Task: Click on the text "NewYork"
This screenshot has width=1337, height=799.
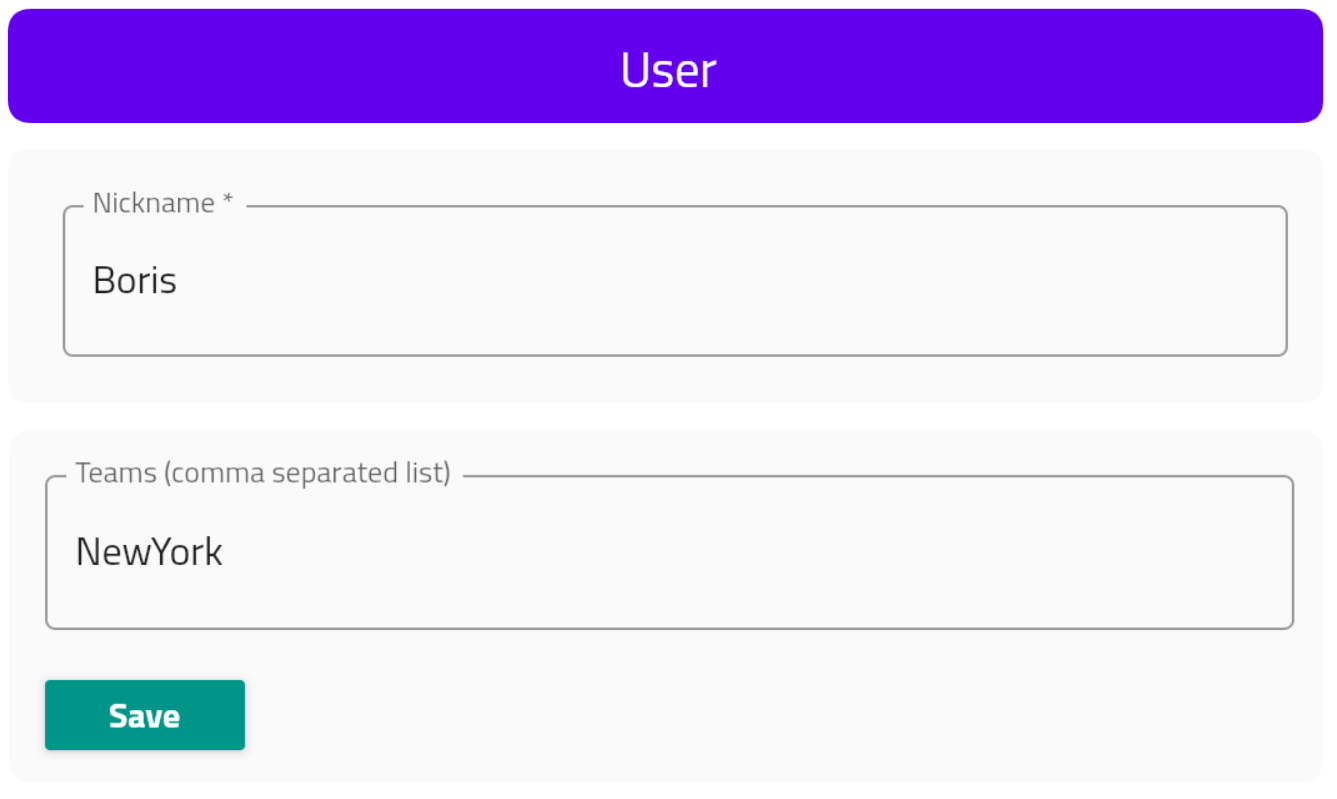Action: 149,552
